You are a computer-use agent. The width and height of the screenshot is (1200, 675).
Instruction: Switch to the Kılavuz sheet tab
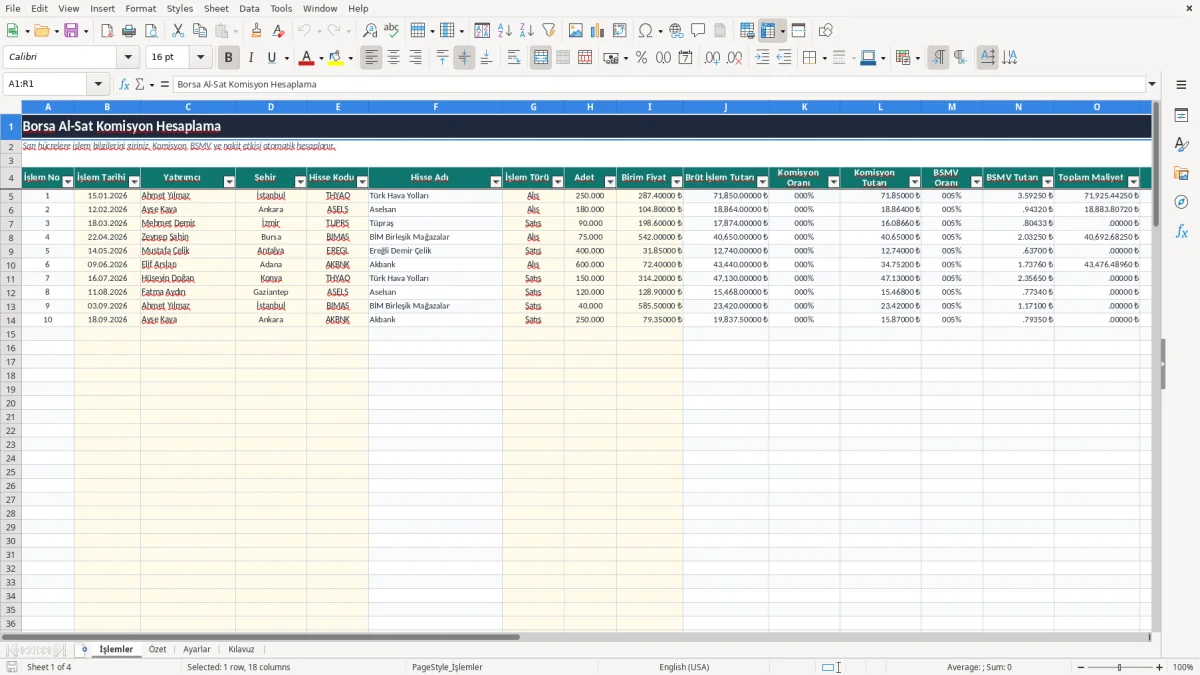click(x=241, y=649)
